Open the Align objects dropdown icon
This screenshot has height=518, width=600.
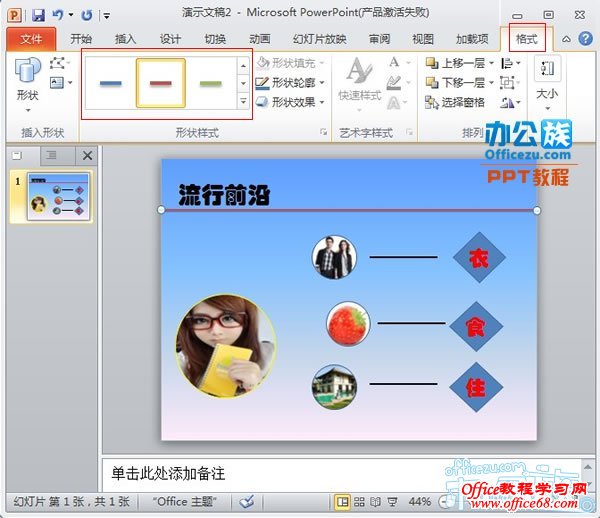(511, 63)
